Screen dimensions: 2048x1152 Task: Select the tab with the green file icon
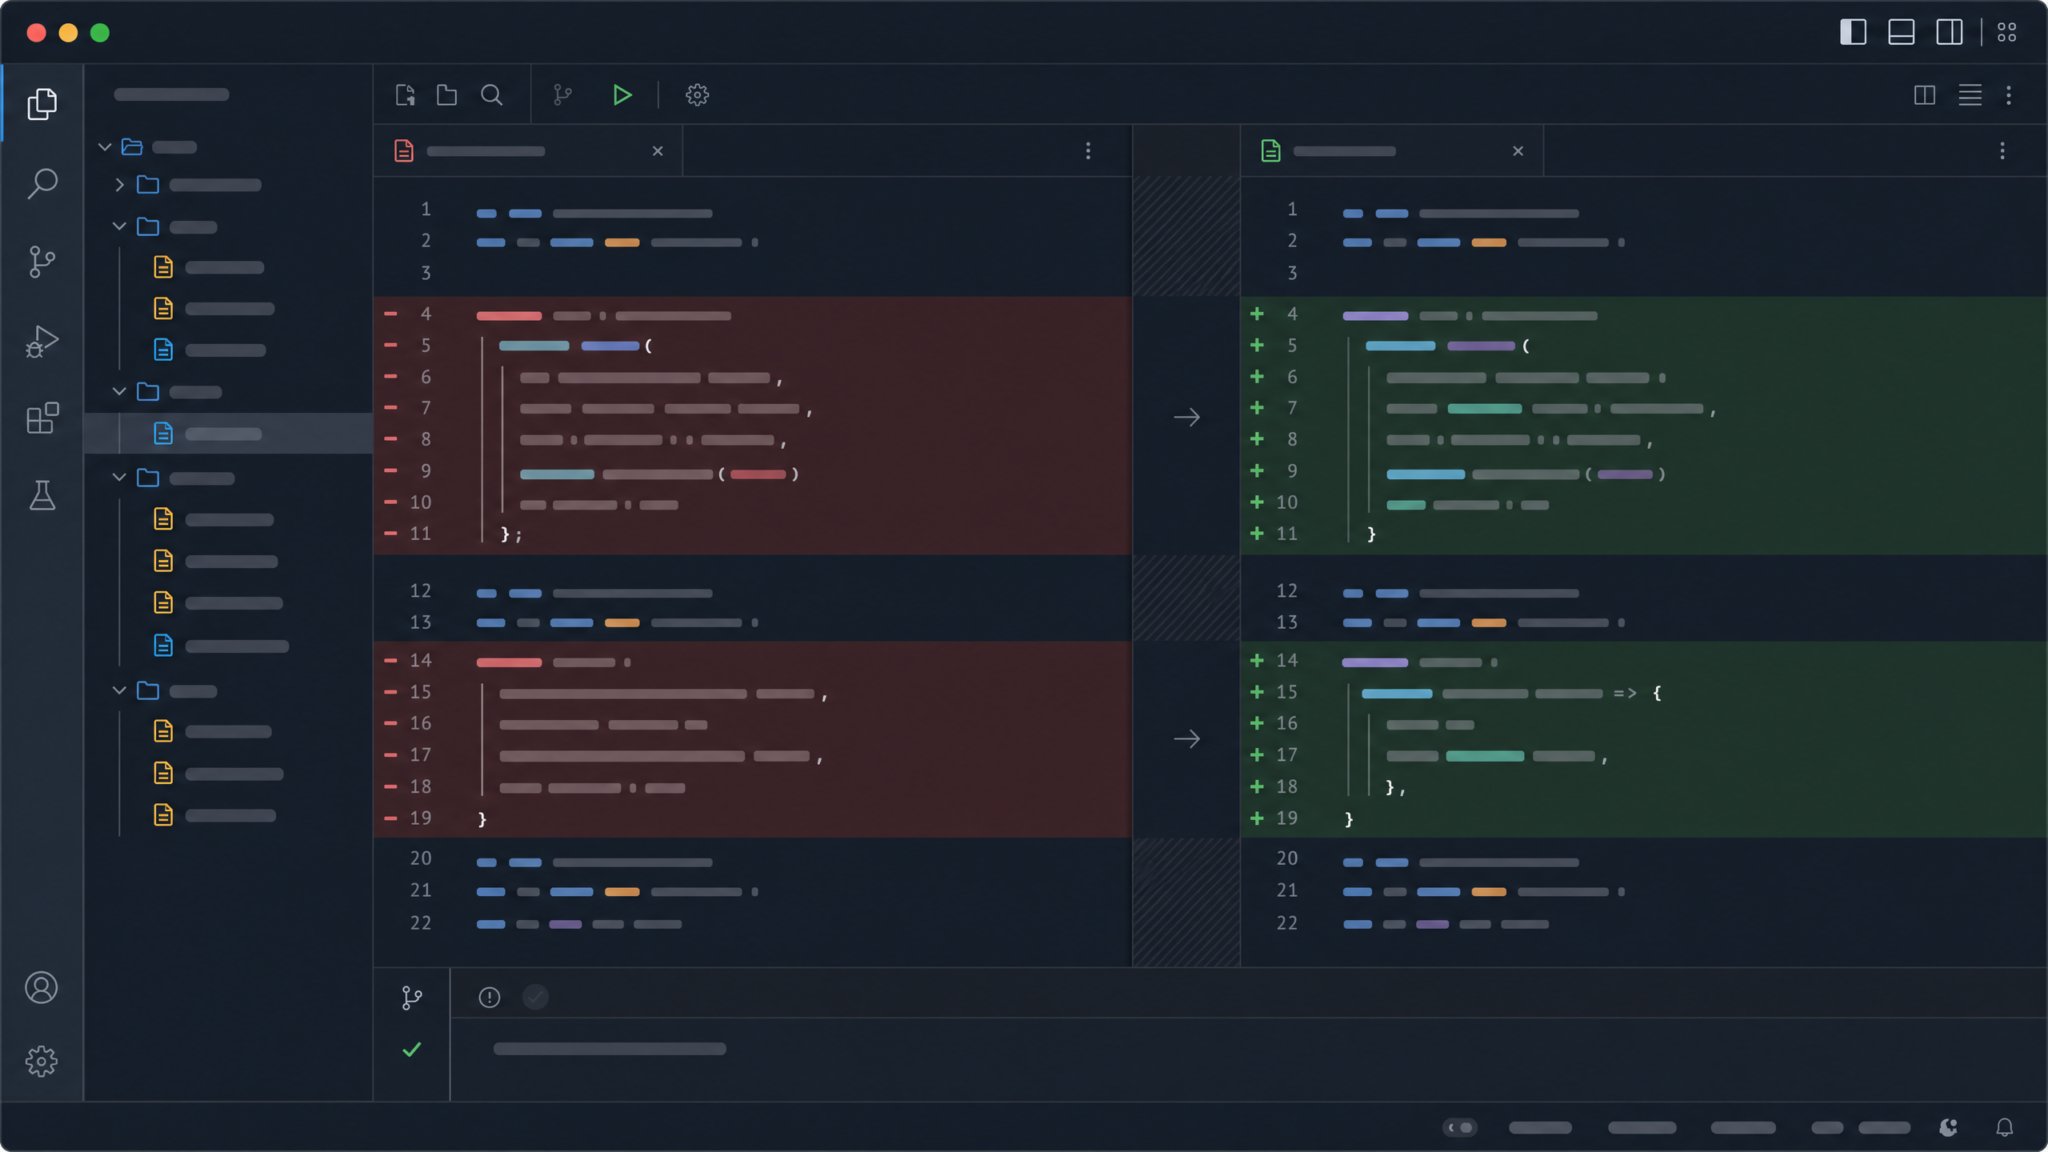(1391, 151)
